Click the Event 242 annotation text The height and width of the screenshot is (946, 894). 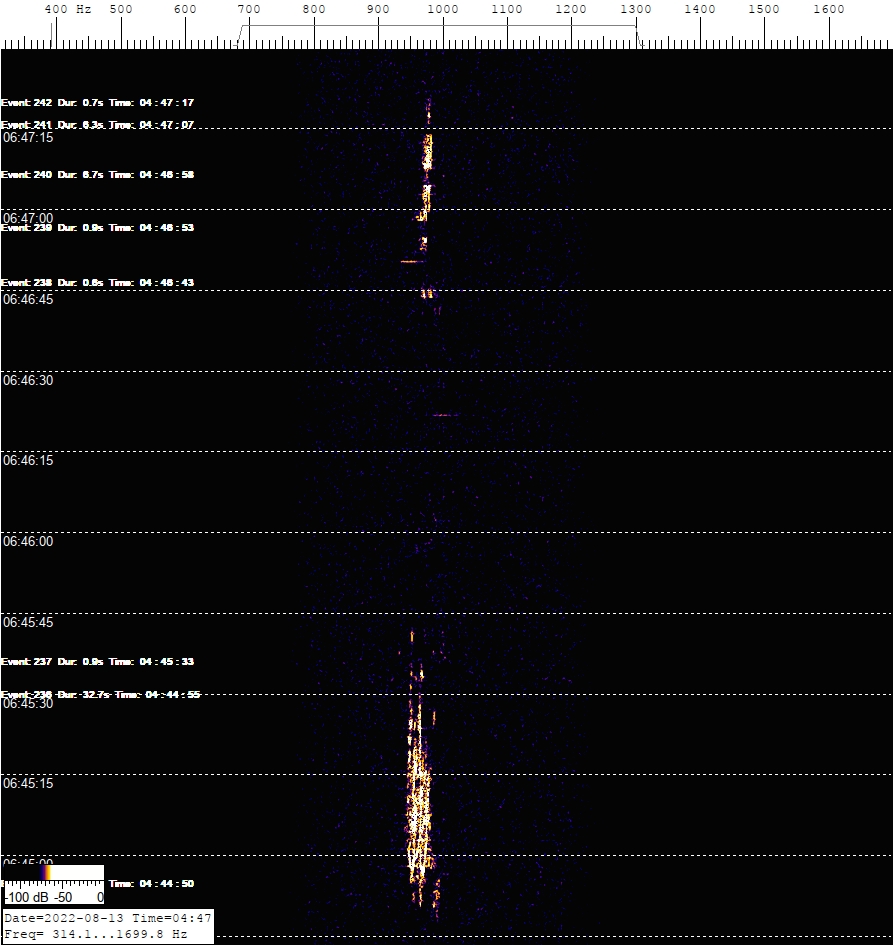(98, 103)
